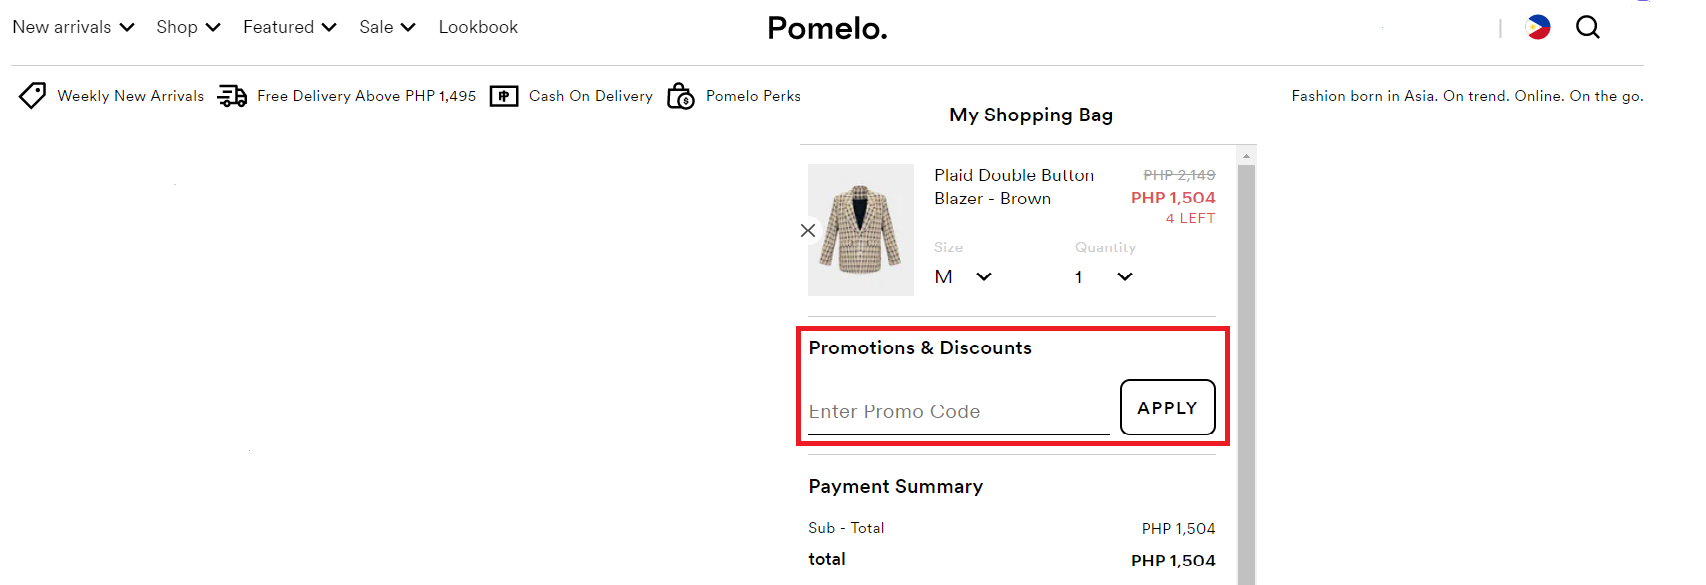Click the Philippines flag region selector icon

(1537, 27)
